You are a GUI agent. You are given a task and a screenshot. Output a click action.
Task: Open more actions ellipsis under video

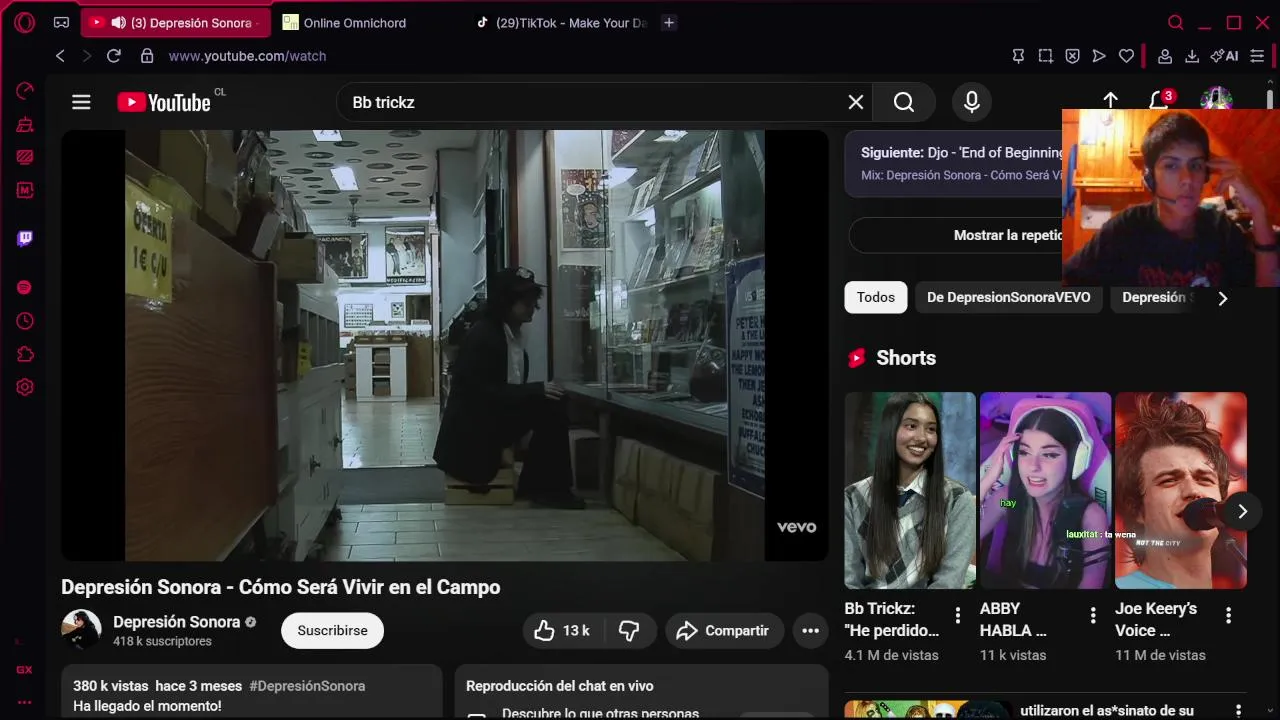810,630
